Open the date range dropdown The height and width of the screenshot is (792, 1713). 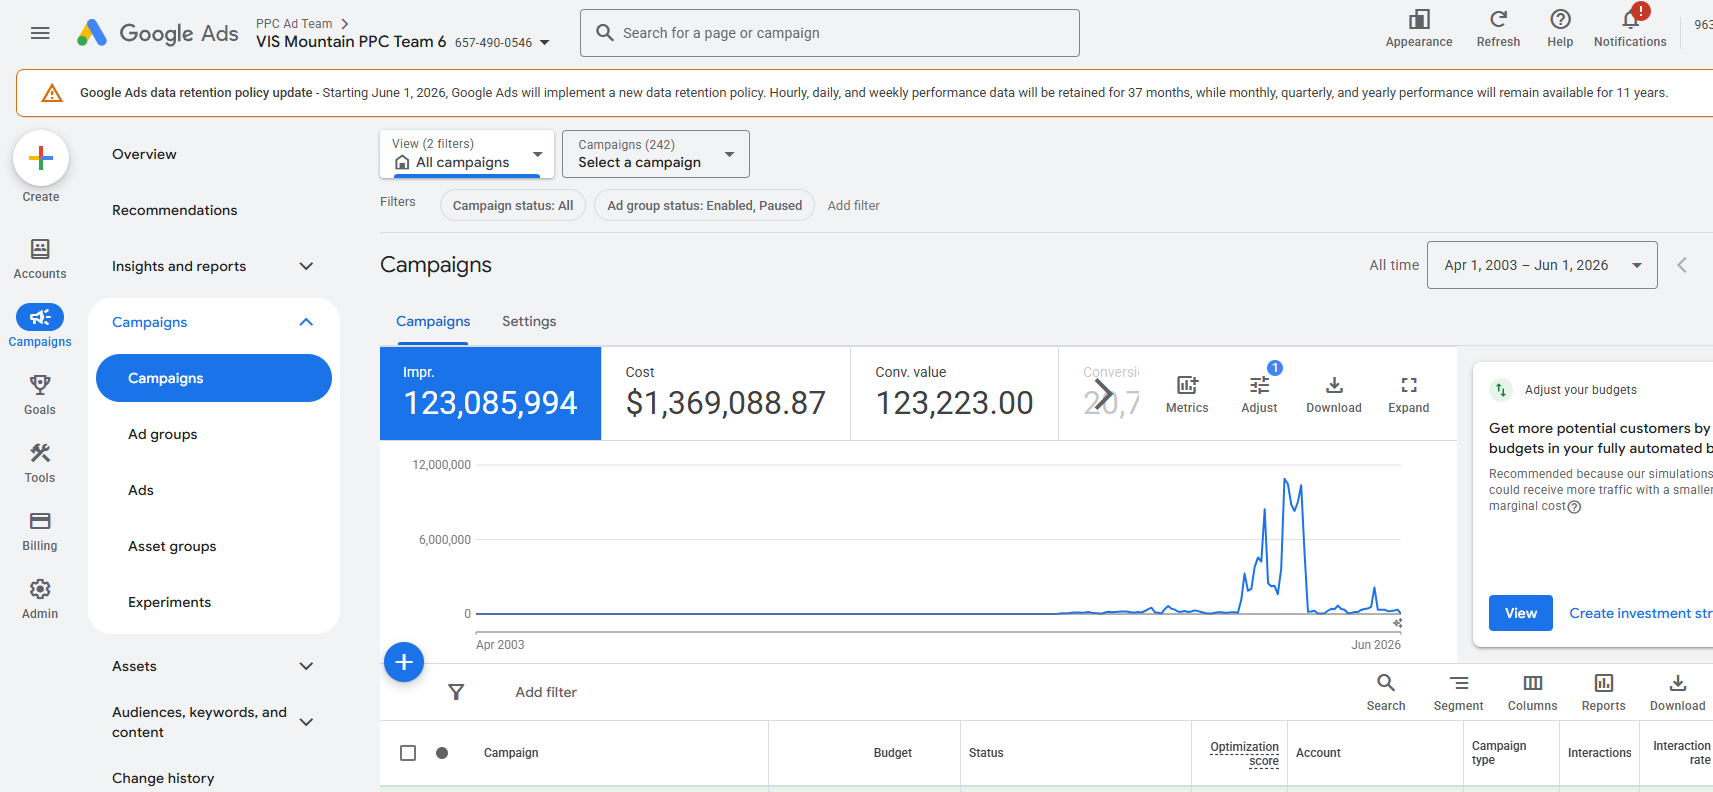click(x=1542, y=265)
